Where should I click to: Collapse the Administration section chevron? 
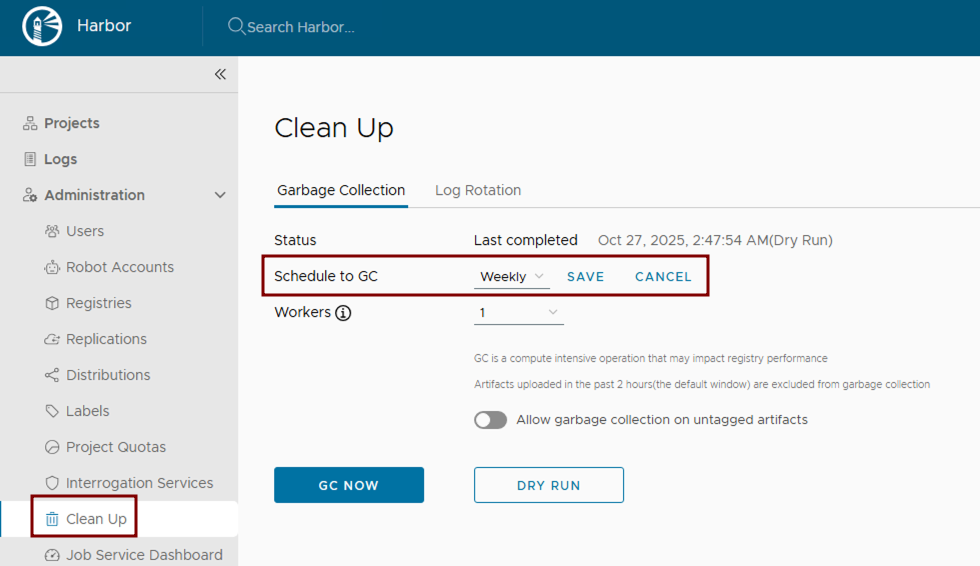click(220, 195)
